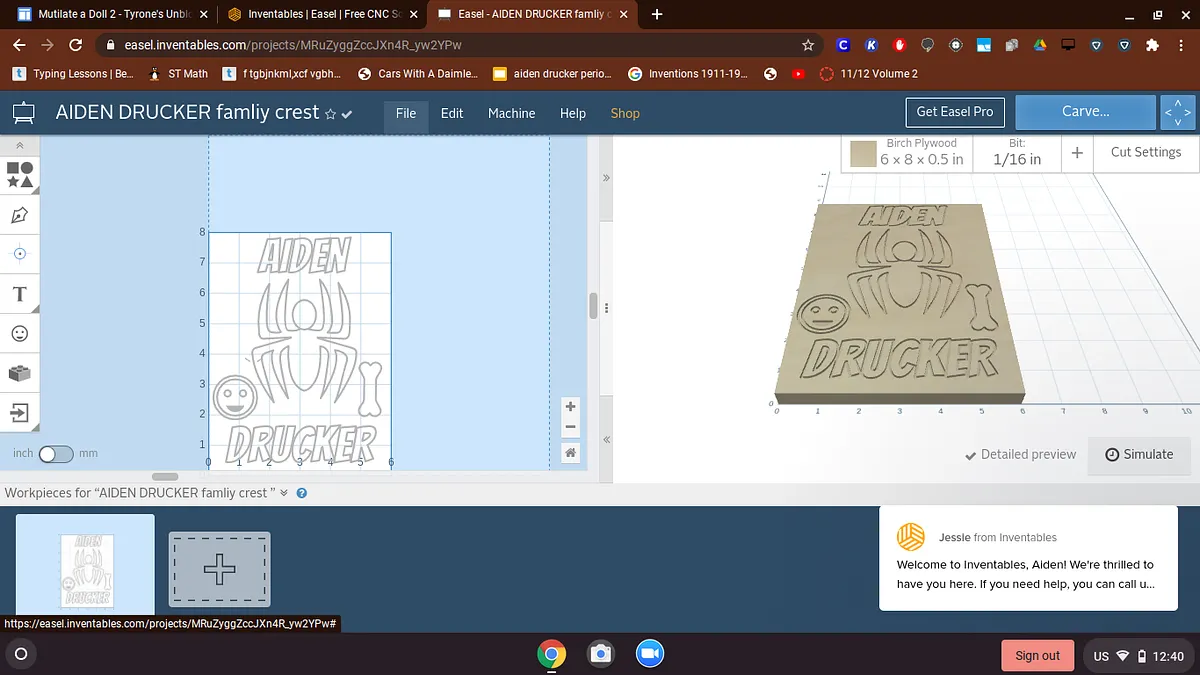Open the Bit 1/16 in selector
This screenshot has height=675, width=1200.
[x=1017, y=153]
